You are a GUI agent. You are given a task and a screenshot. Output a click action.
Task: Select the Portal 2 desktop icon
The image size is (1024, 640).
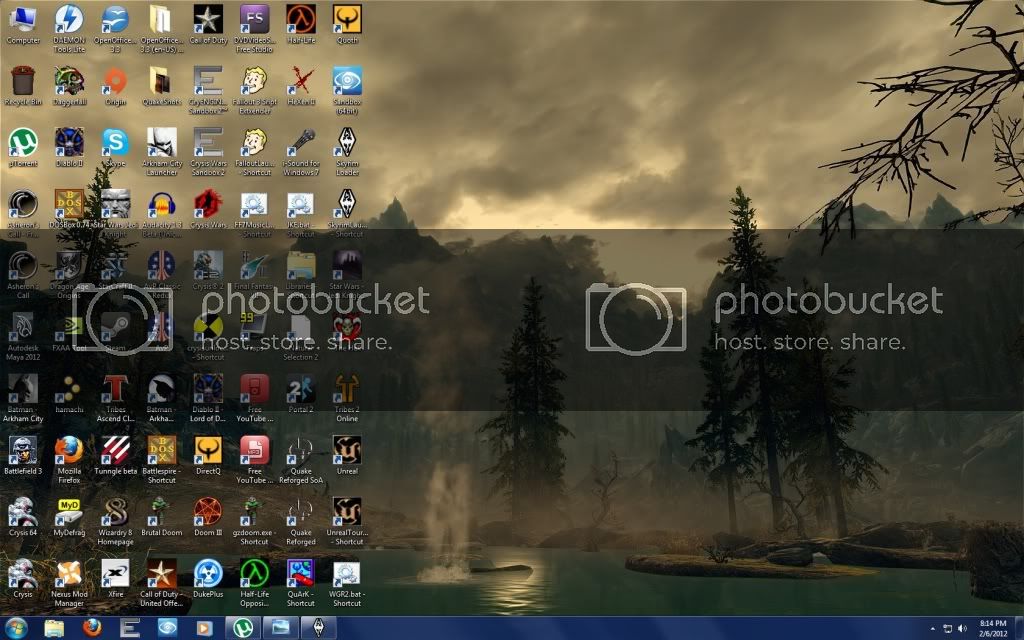(300, 388)
